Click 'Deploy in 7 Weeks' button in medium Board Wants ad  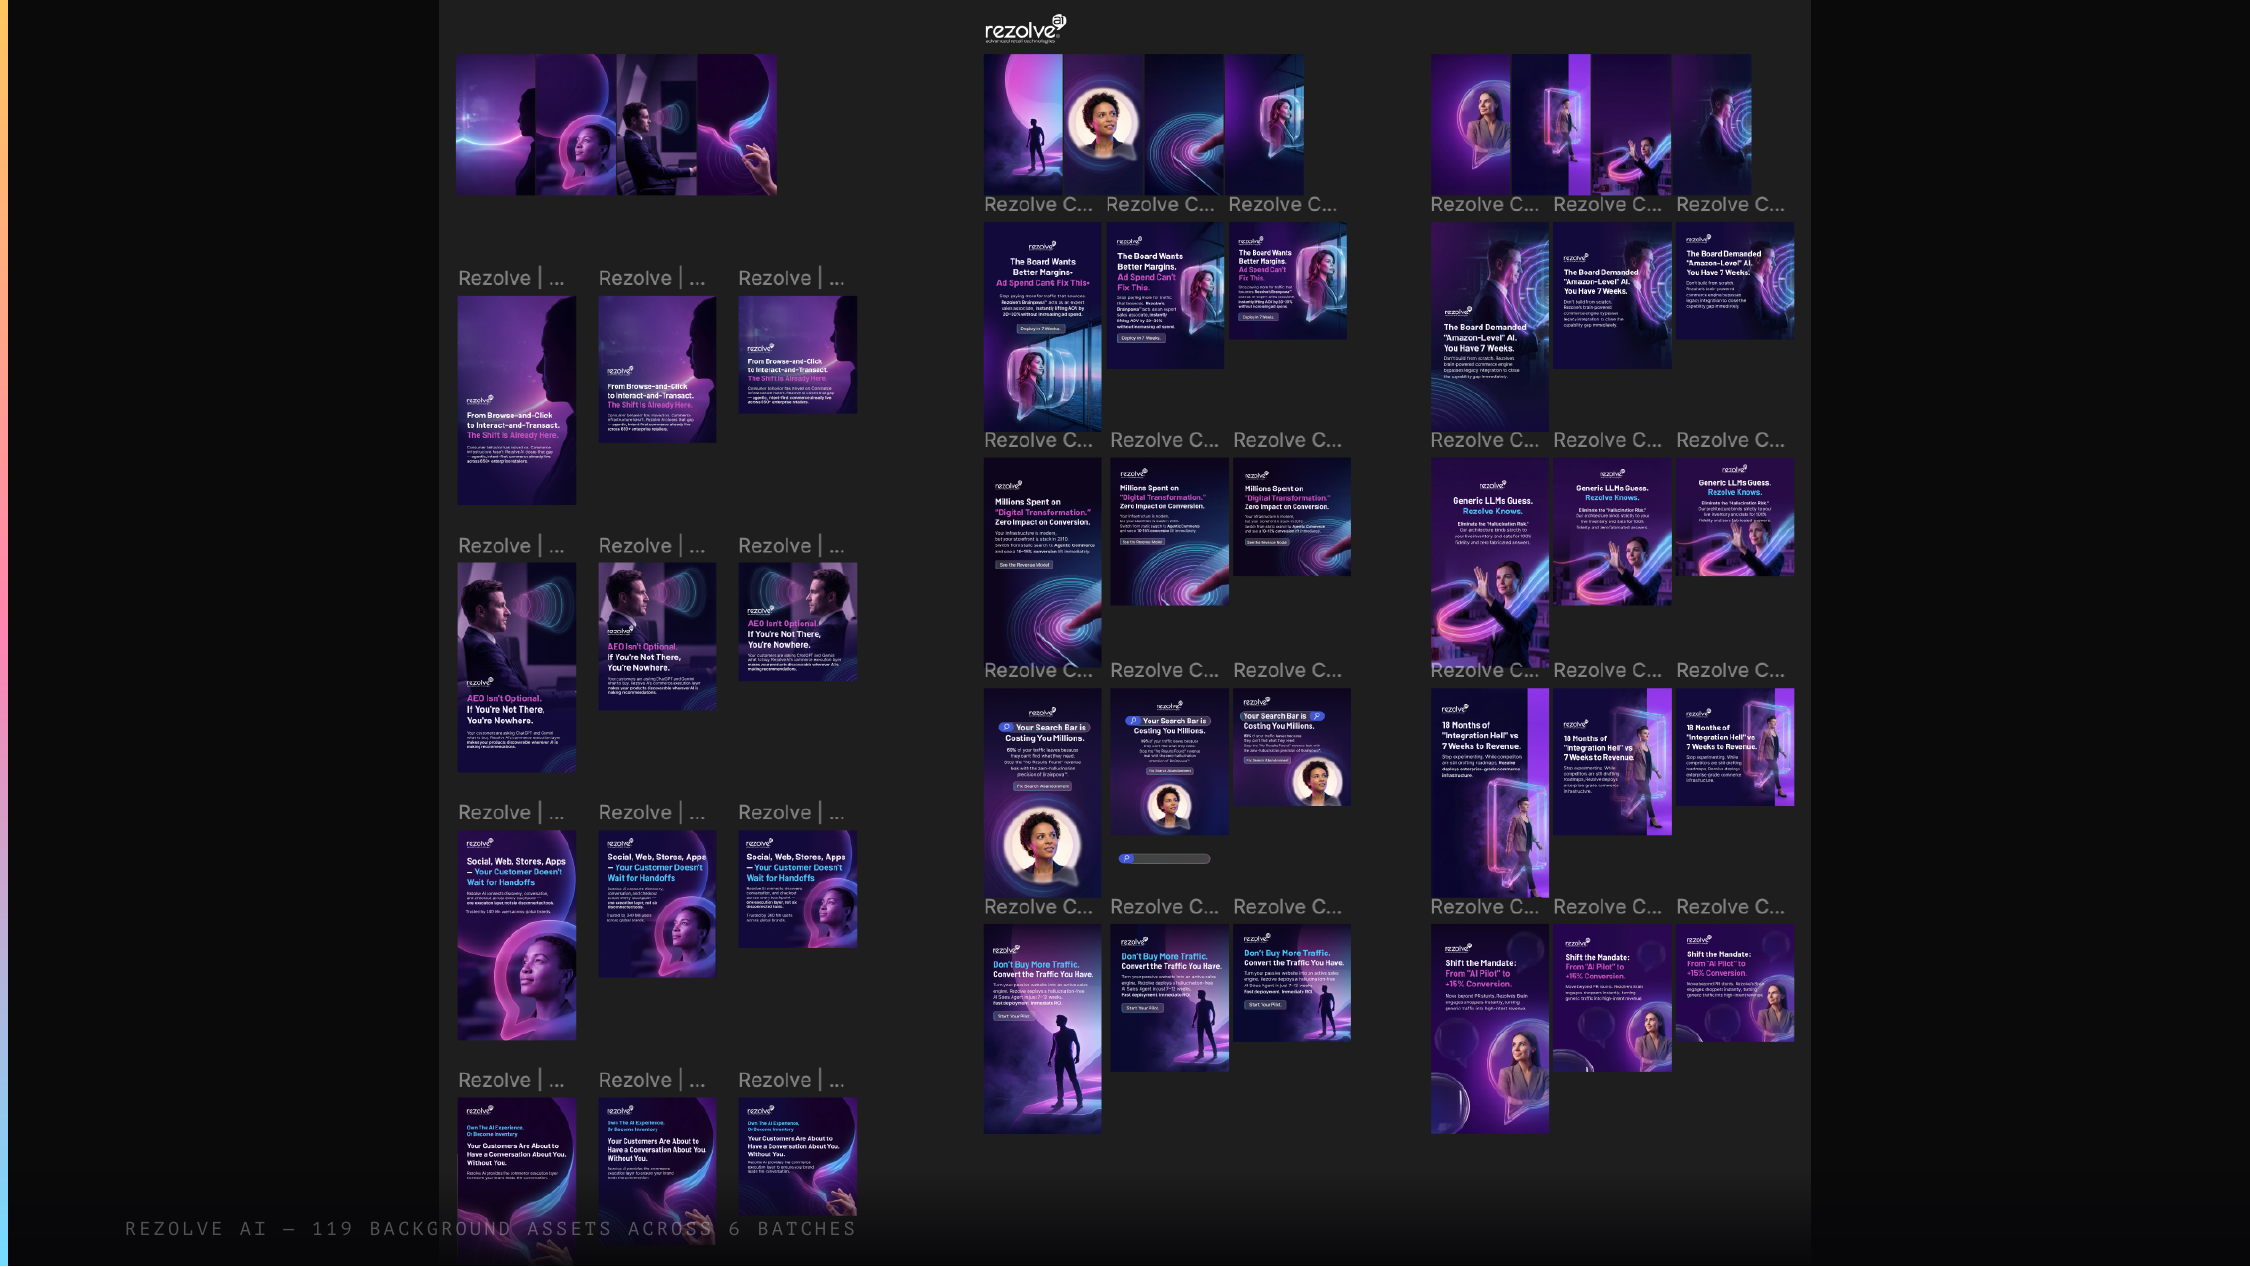click(x=1141, y=338)
